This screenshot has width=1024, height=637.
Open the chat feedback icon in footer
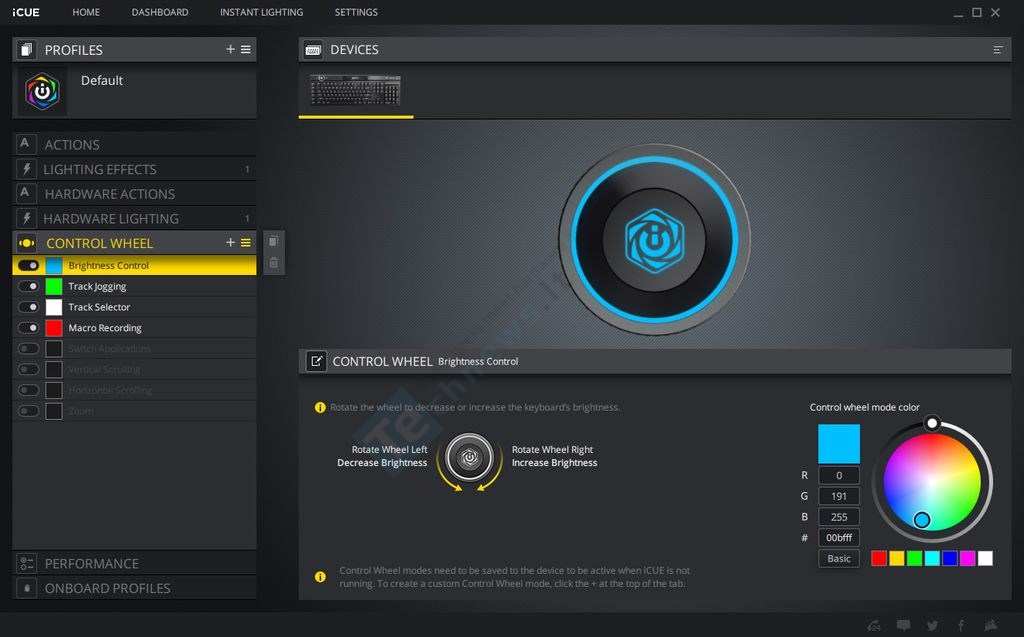(903, 625)
